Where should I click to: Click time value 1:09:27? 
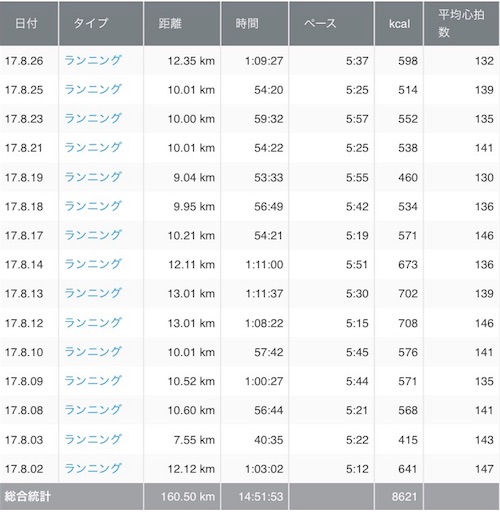(x=264, y=61)
